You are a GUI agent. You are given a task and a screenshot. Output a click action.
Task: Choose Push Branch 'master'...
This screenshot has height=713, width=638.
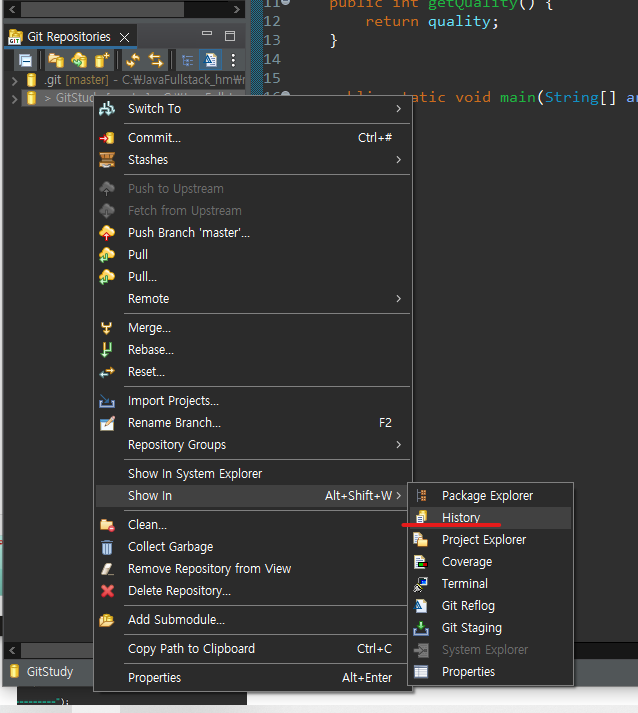(x=253, y=233)
